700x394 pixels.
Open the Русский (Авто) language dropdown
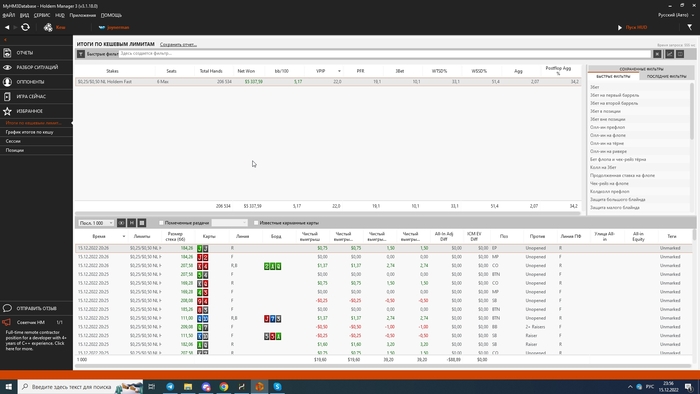coord(676,15)
